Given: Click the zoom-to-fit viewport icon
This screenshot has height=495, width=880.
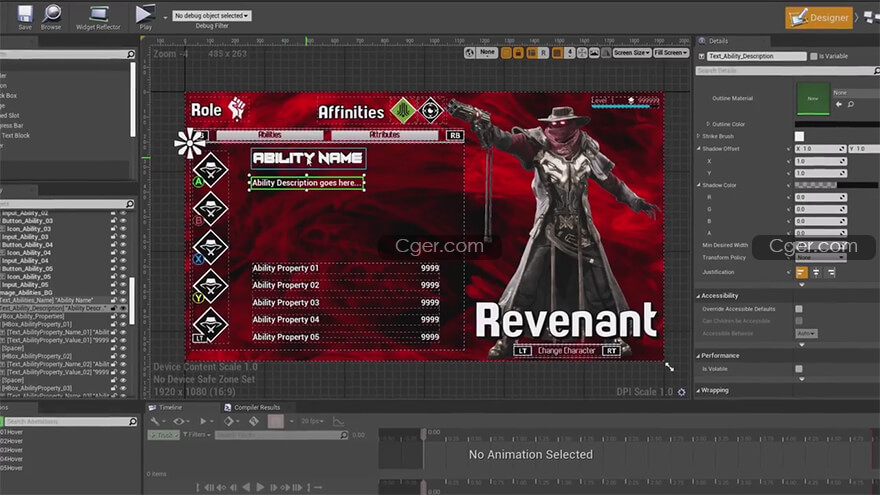Looking at the screenshot, I should [582, 53].
